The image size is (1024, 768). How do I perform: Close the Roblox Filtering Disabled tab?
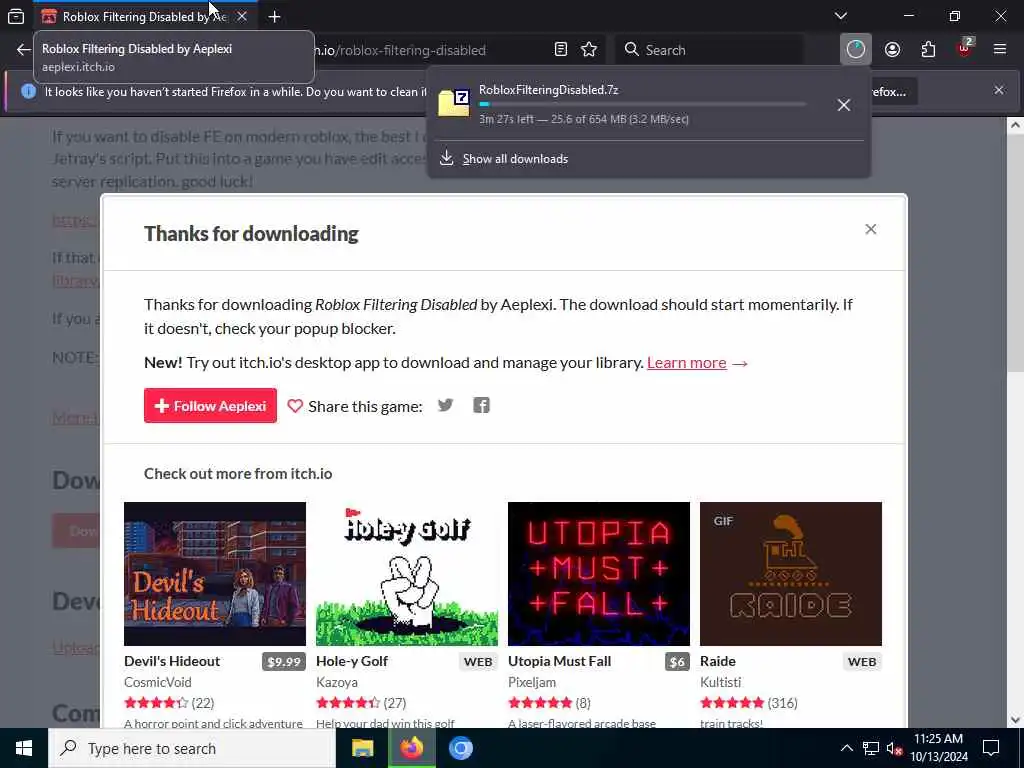point(242,16)
